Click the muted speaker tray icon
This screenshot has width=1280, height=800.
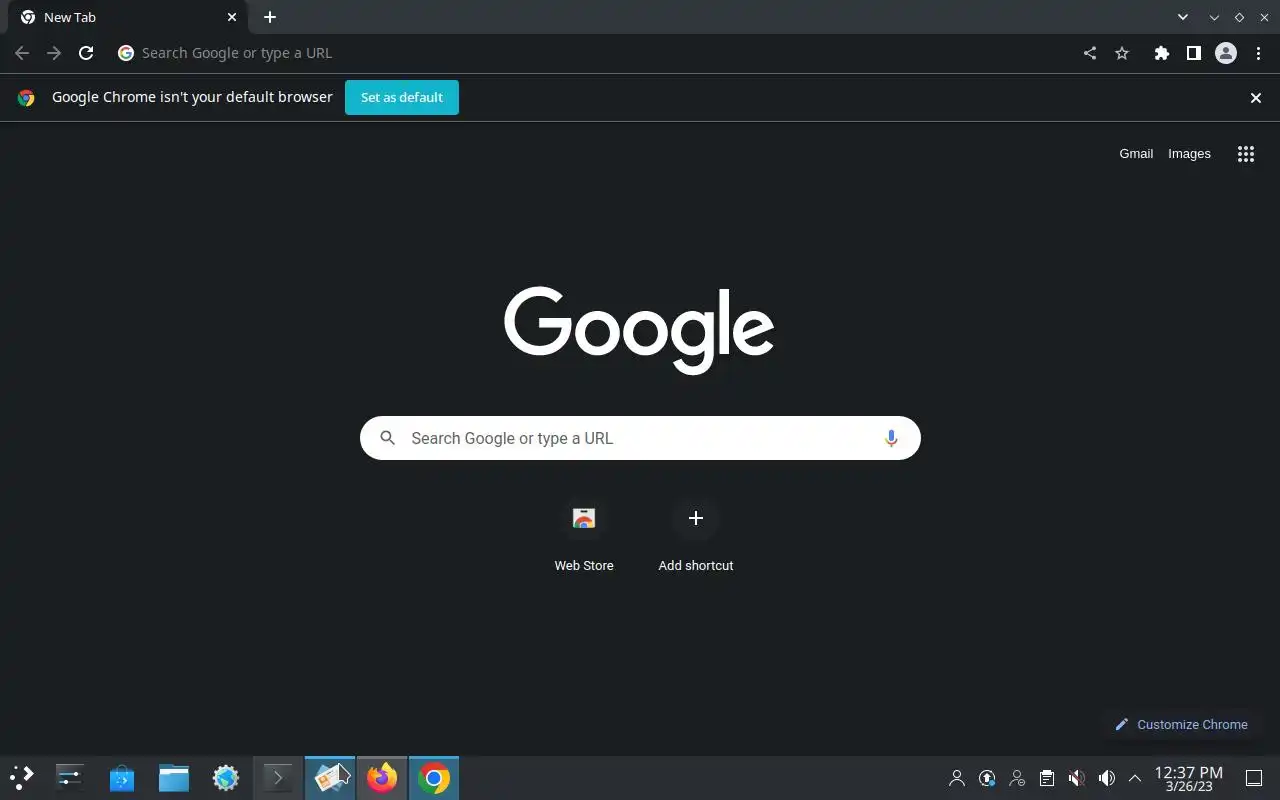[1077, 778]
